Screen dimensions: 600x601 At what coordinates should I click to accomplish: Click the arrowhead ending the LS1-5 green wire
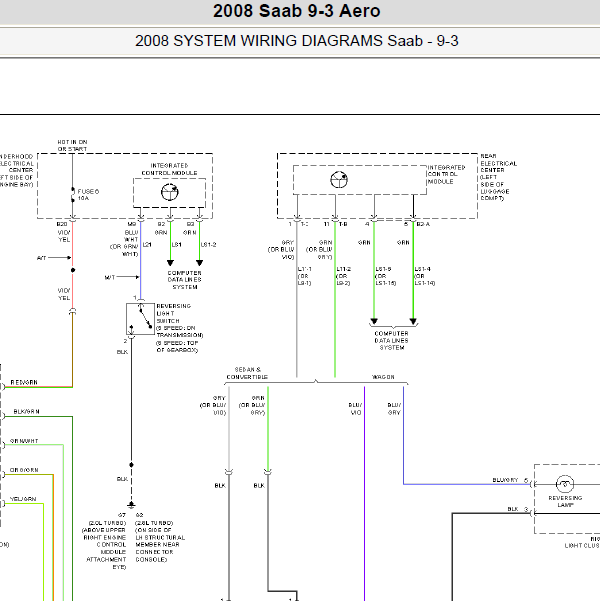[374, 321]
